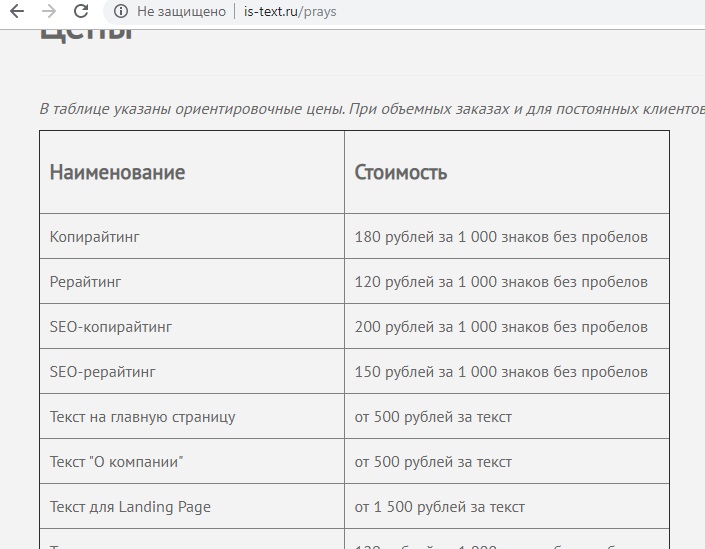
Task: Click the 'Стоимость' table header
Action: 401,172
